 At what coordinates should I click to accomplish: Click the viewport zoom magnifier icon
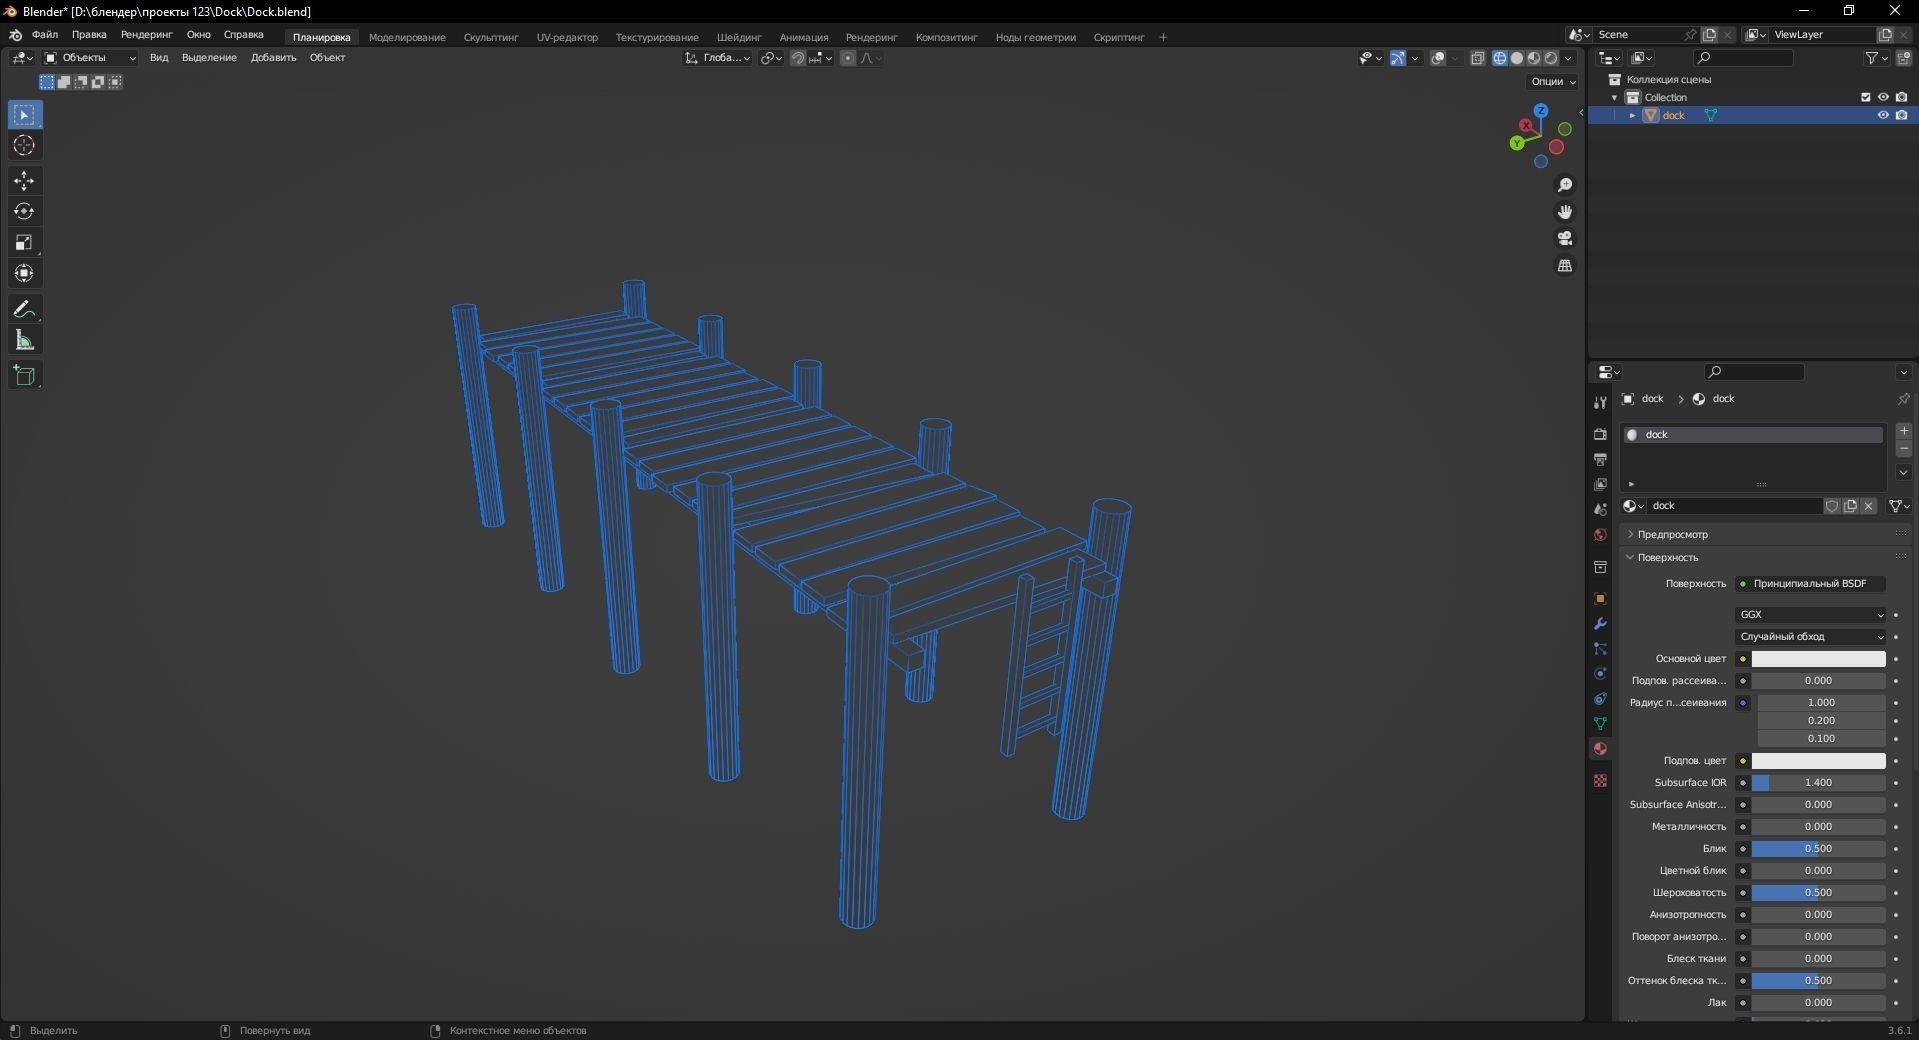[x=1565, y=185]
